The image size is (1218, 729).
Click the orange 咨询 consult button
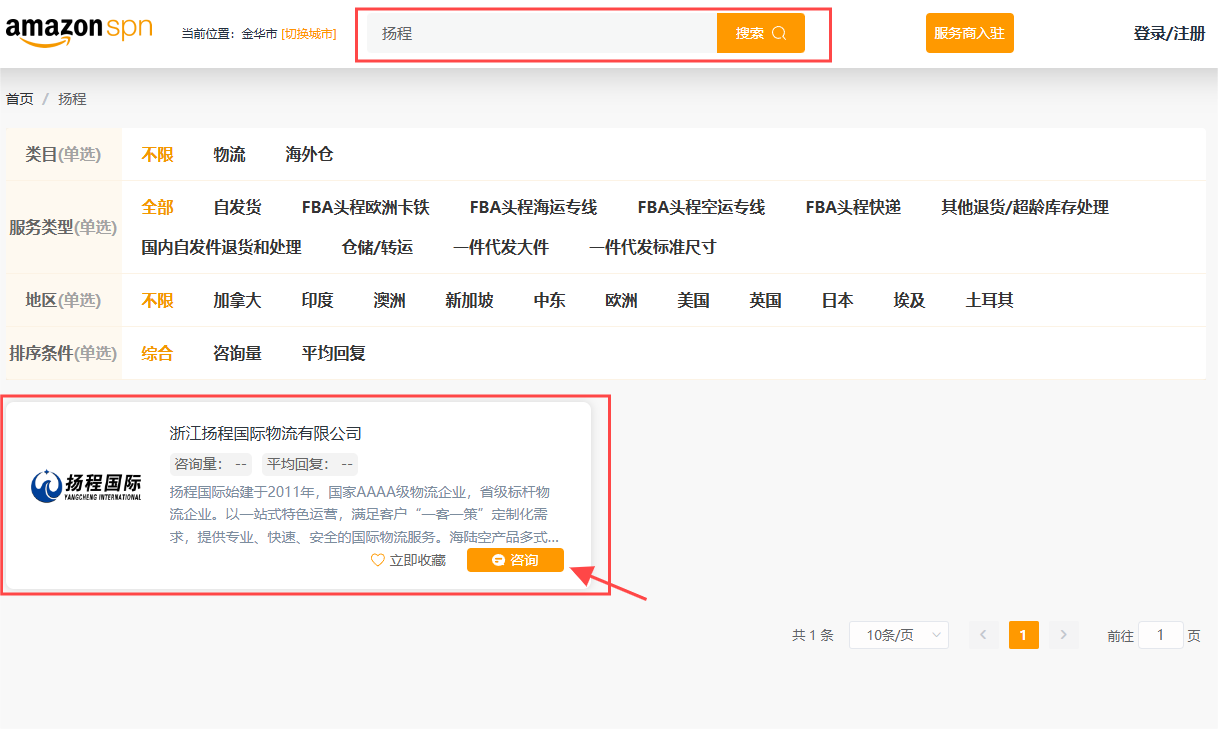[515, 560]
